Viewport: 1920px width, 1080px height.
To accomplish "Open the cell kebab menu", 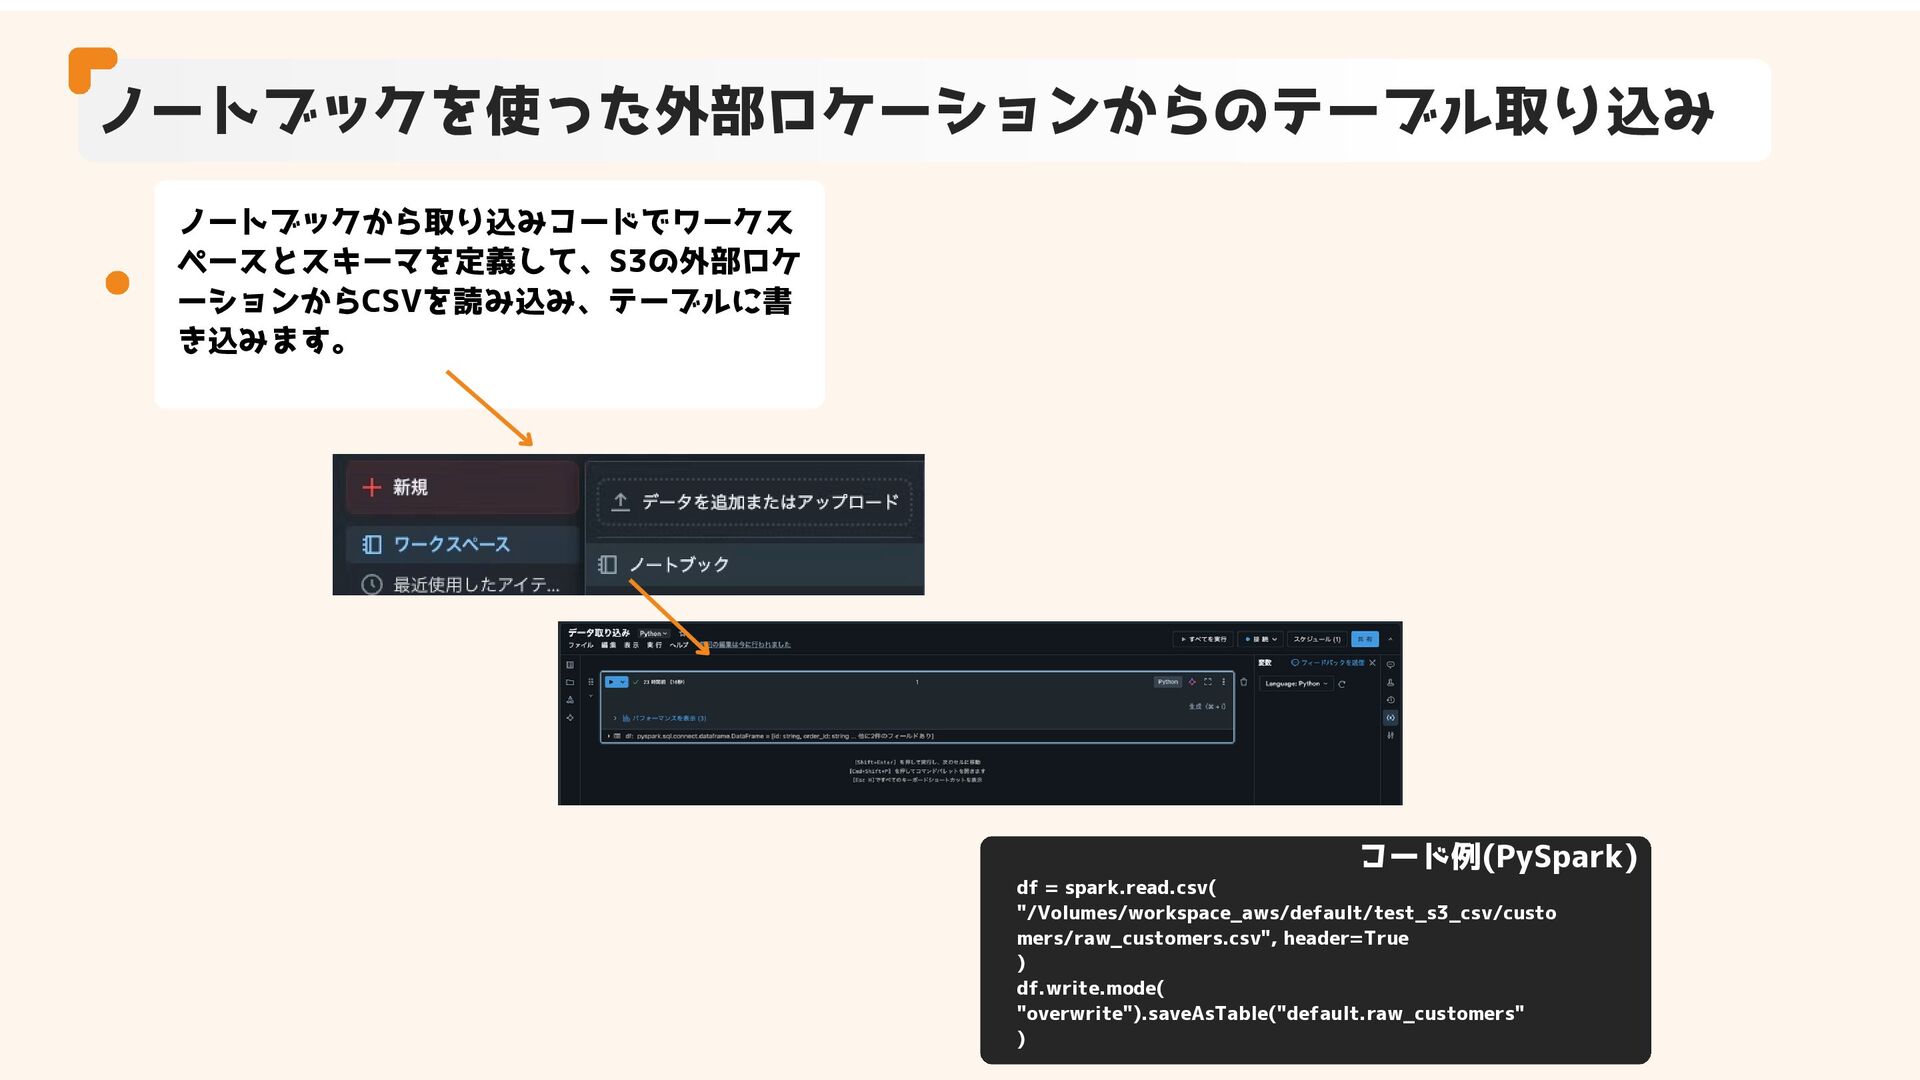I will click(1224, 682).
